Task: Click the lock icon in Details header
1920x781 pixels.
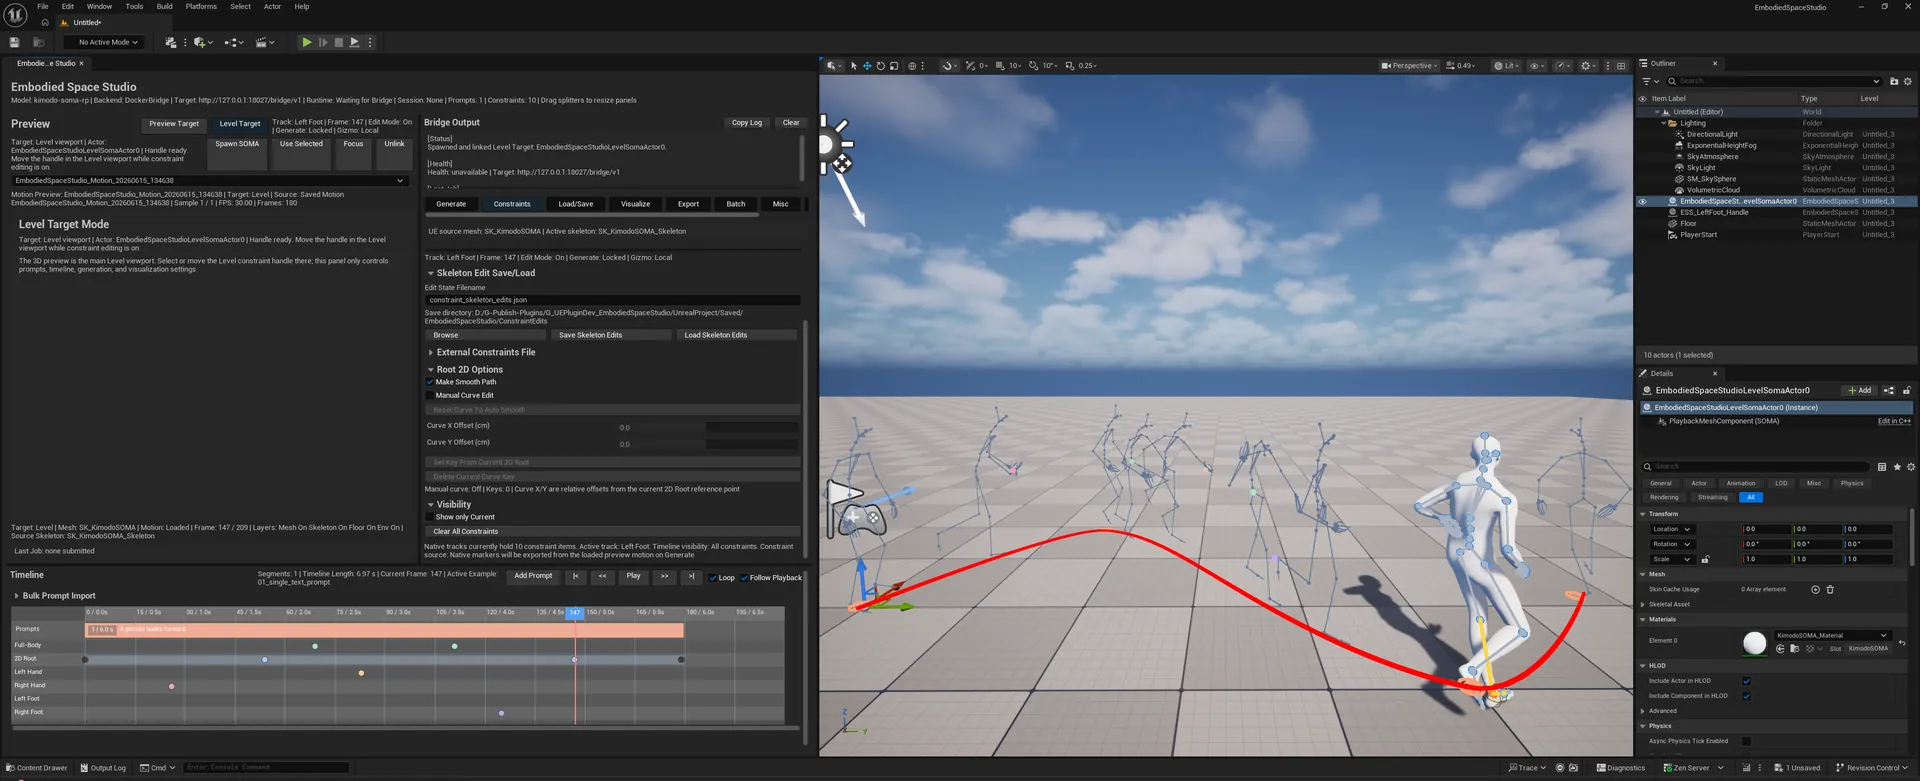Action: pyautogui.click(x=1907, y=391)
